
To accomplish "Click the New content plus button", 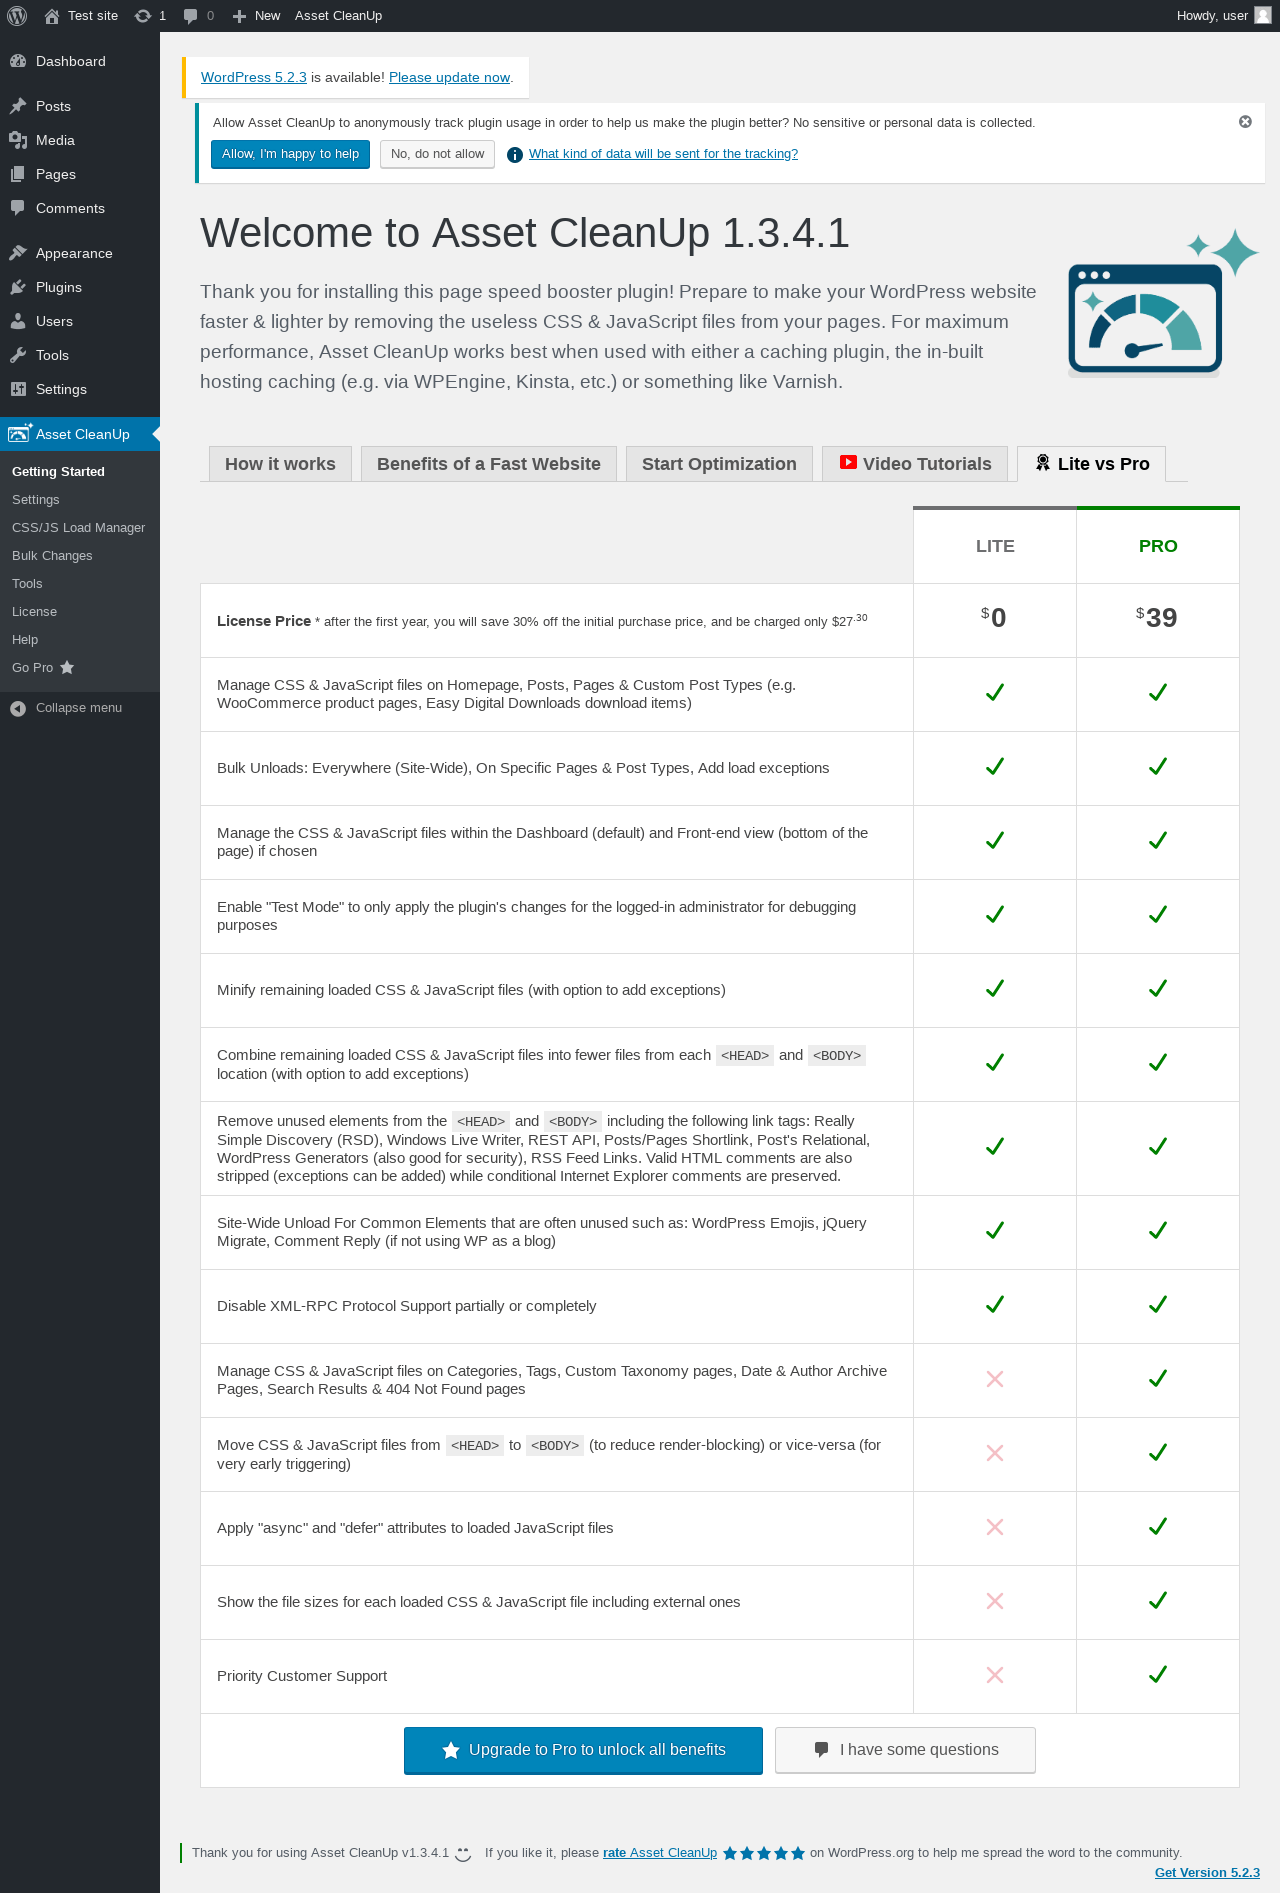I will coord(256,16).
